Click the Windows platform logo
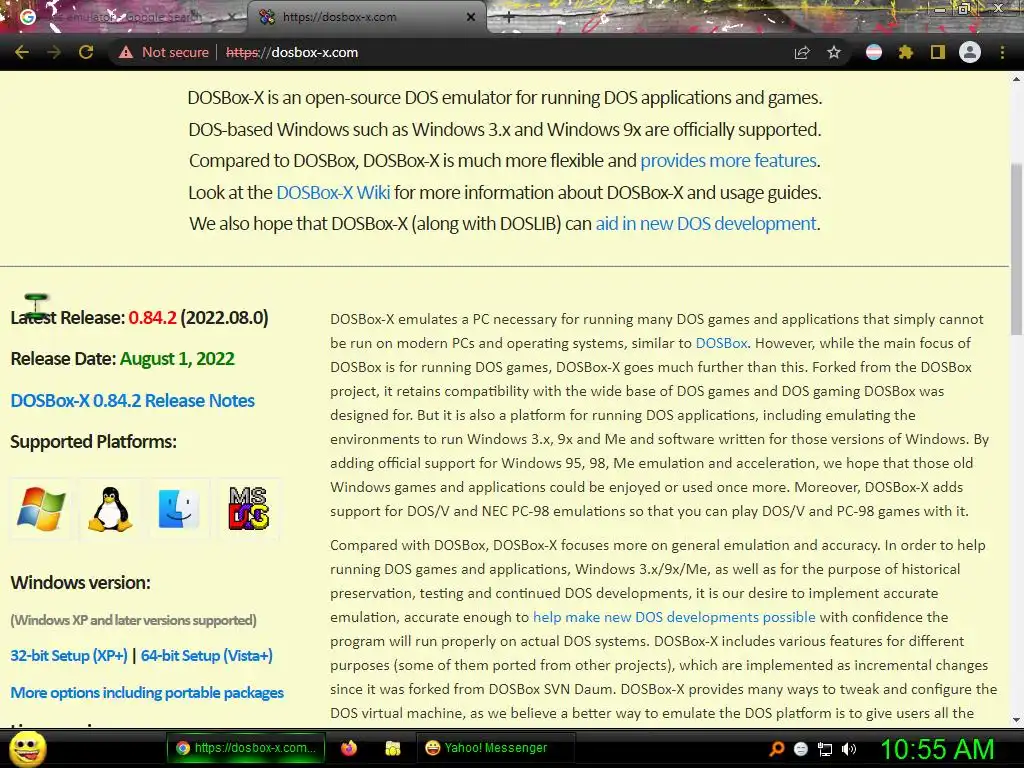This screenshot has width=1024, height=768. tap(41, 509)
